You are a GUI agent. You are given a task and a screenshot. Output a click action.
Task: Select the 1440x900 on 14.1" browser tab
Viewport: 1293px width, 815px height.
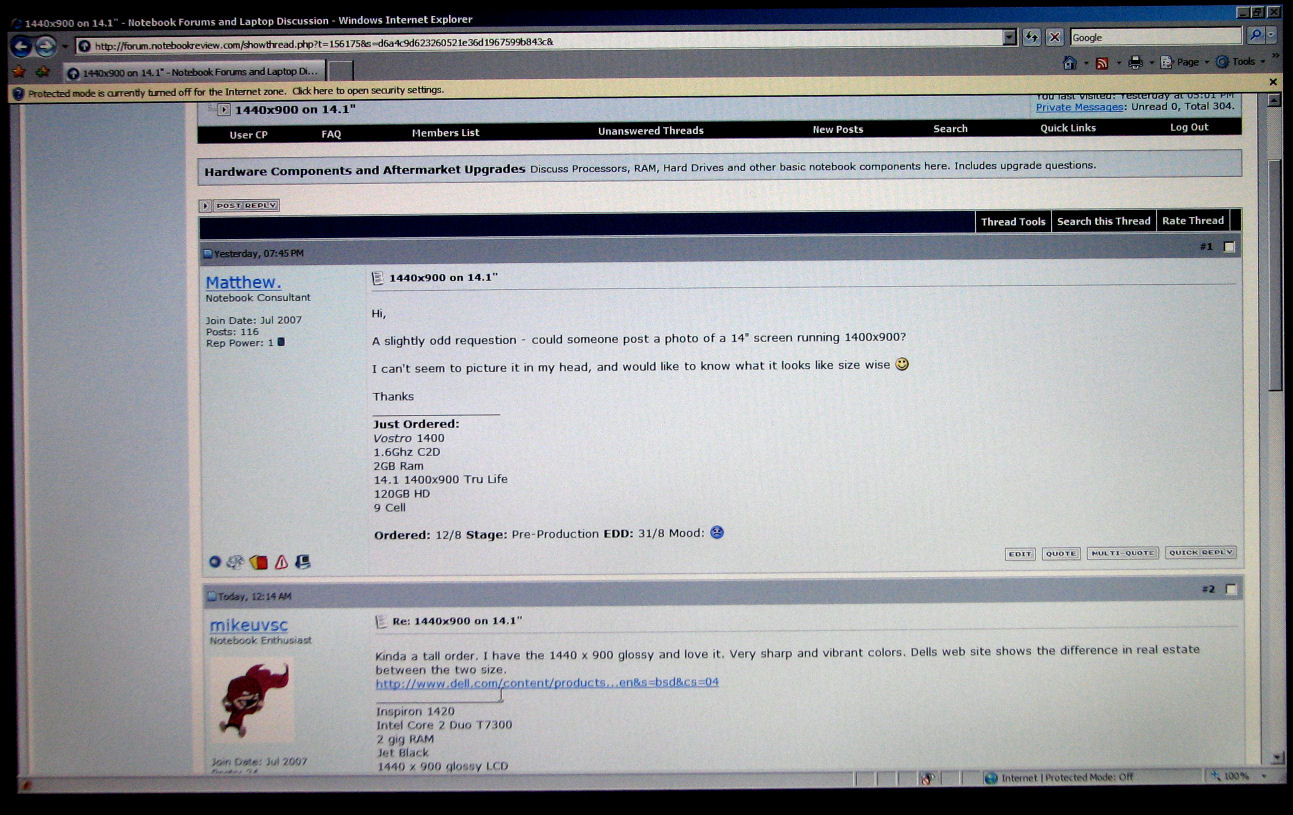pos(193,72)
